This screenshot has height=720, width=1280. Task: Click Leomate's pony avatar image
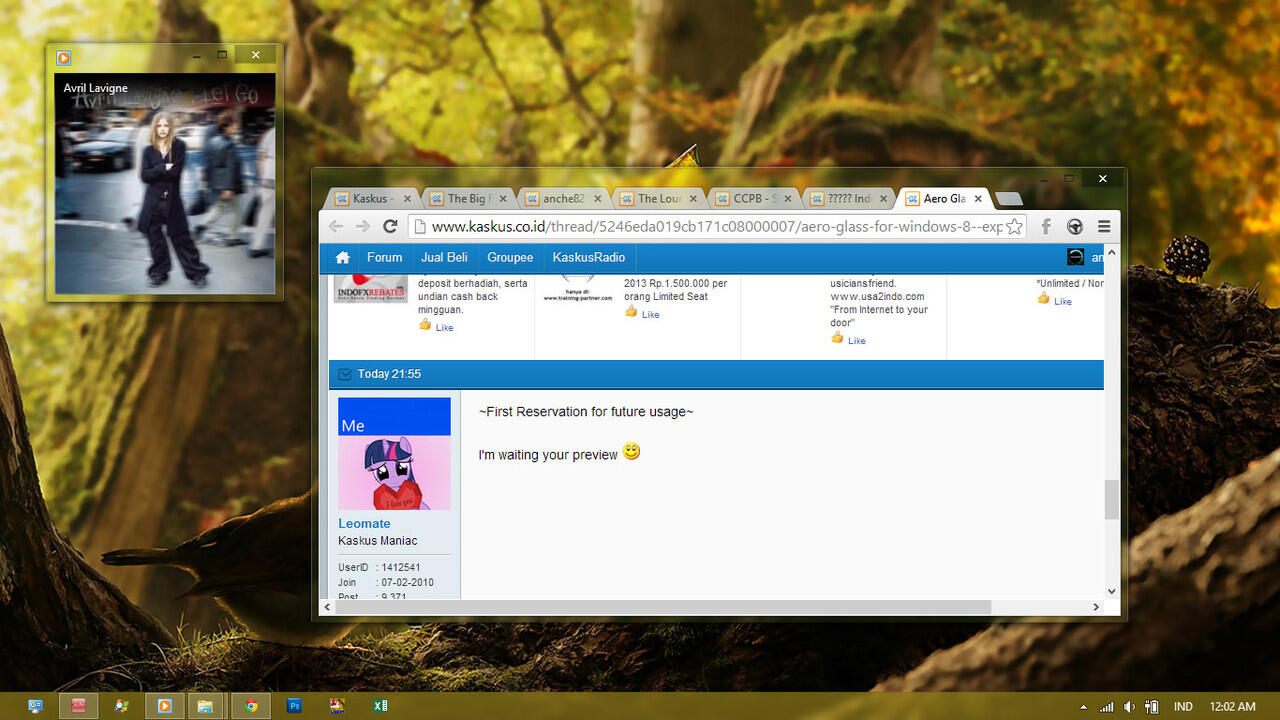[394, 454]
